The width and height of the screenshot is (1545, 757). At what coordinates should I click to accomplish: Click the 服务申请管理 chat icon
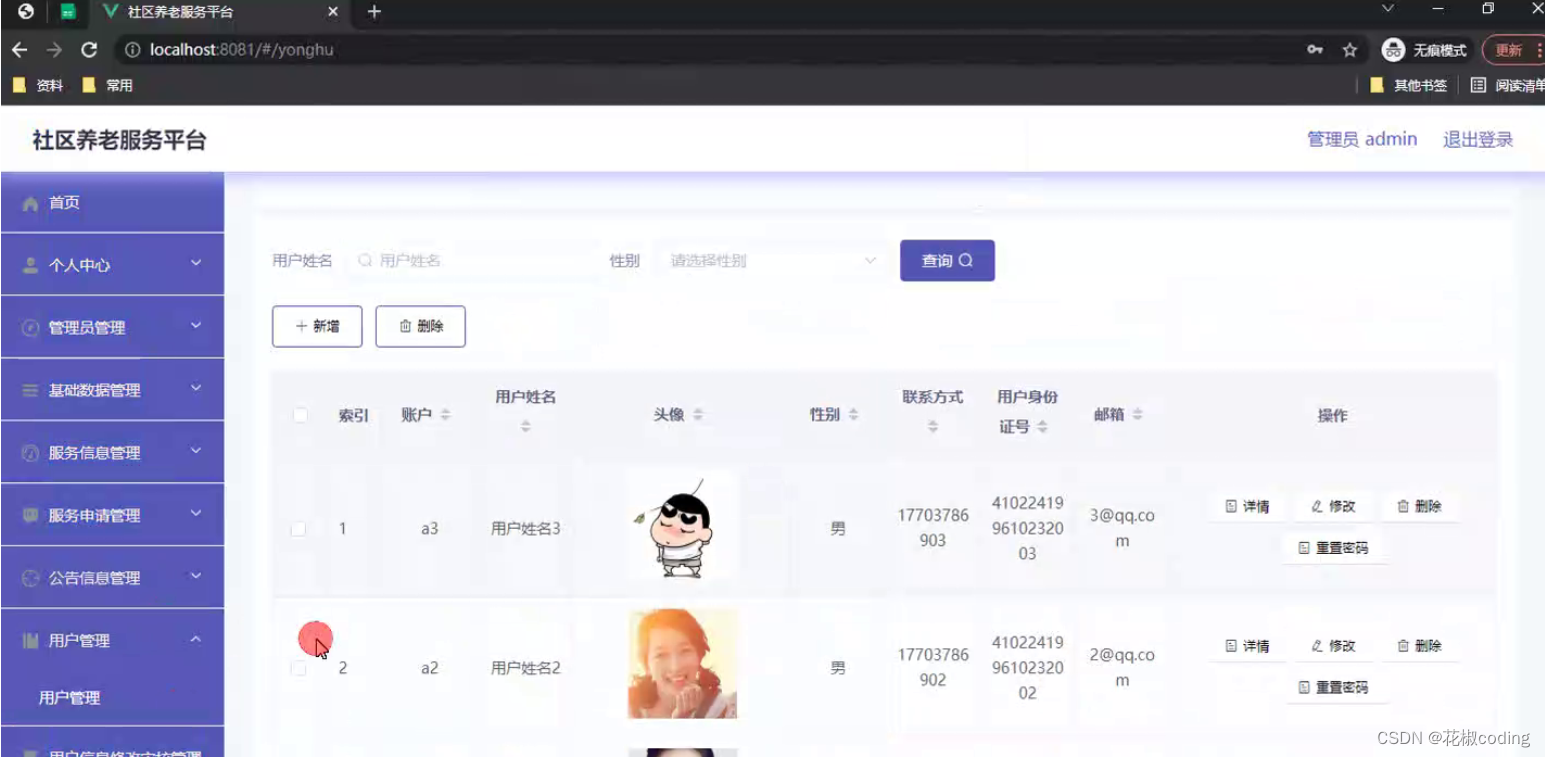pos(28,514)
